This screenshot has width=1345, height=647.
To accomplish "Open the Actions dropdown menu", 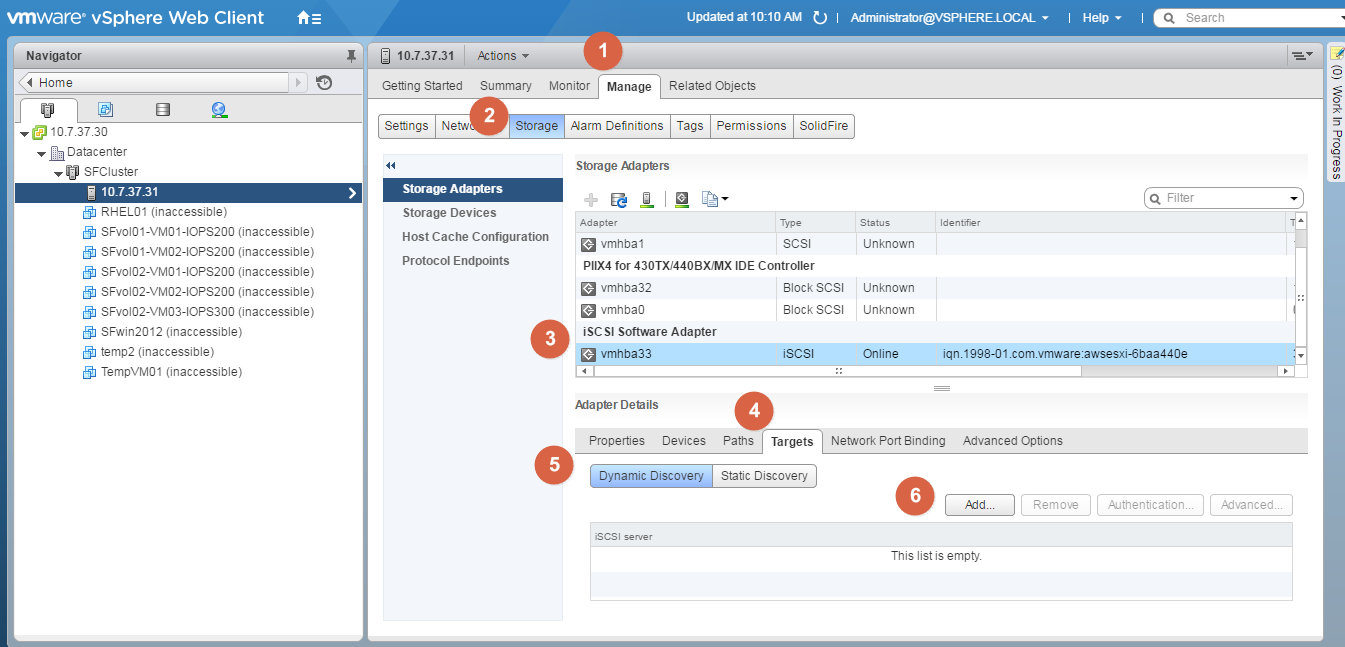I will (503, 56).
